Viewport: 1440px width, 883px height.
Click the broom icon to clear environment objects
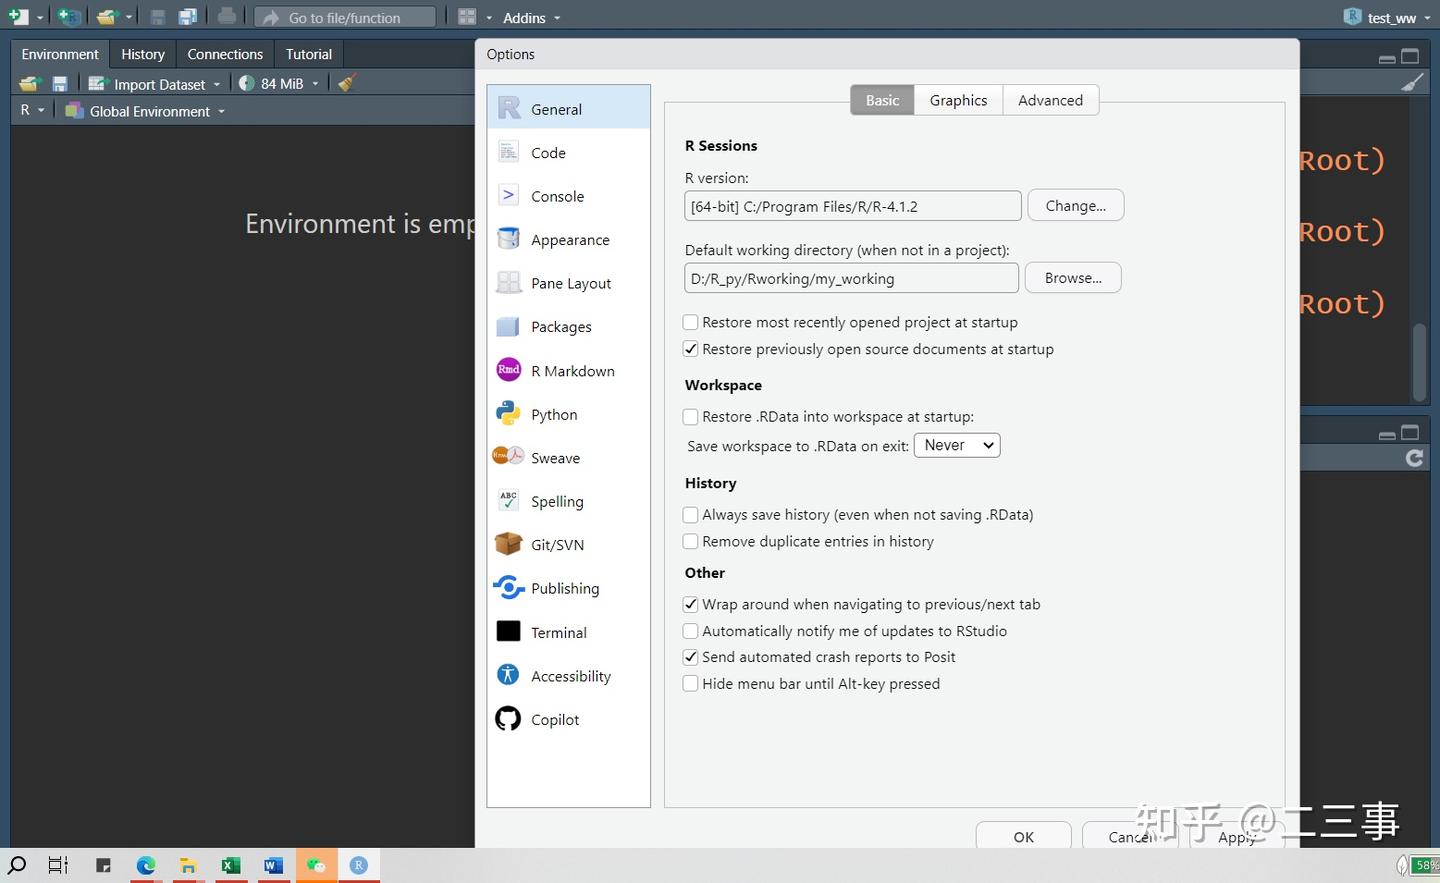coord(346,83)
